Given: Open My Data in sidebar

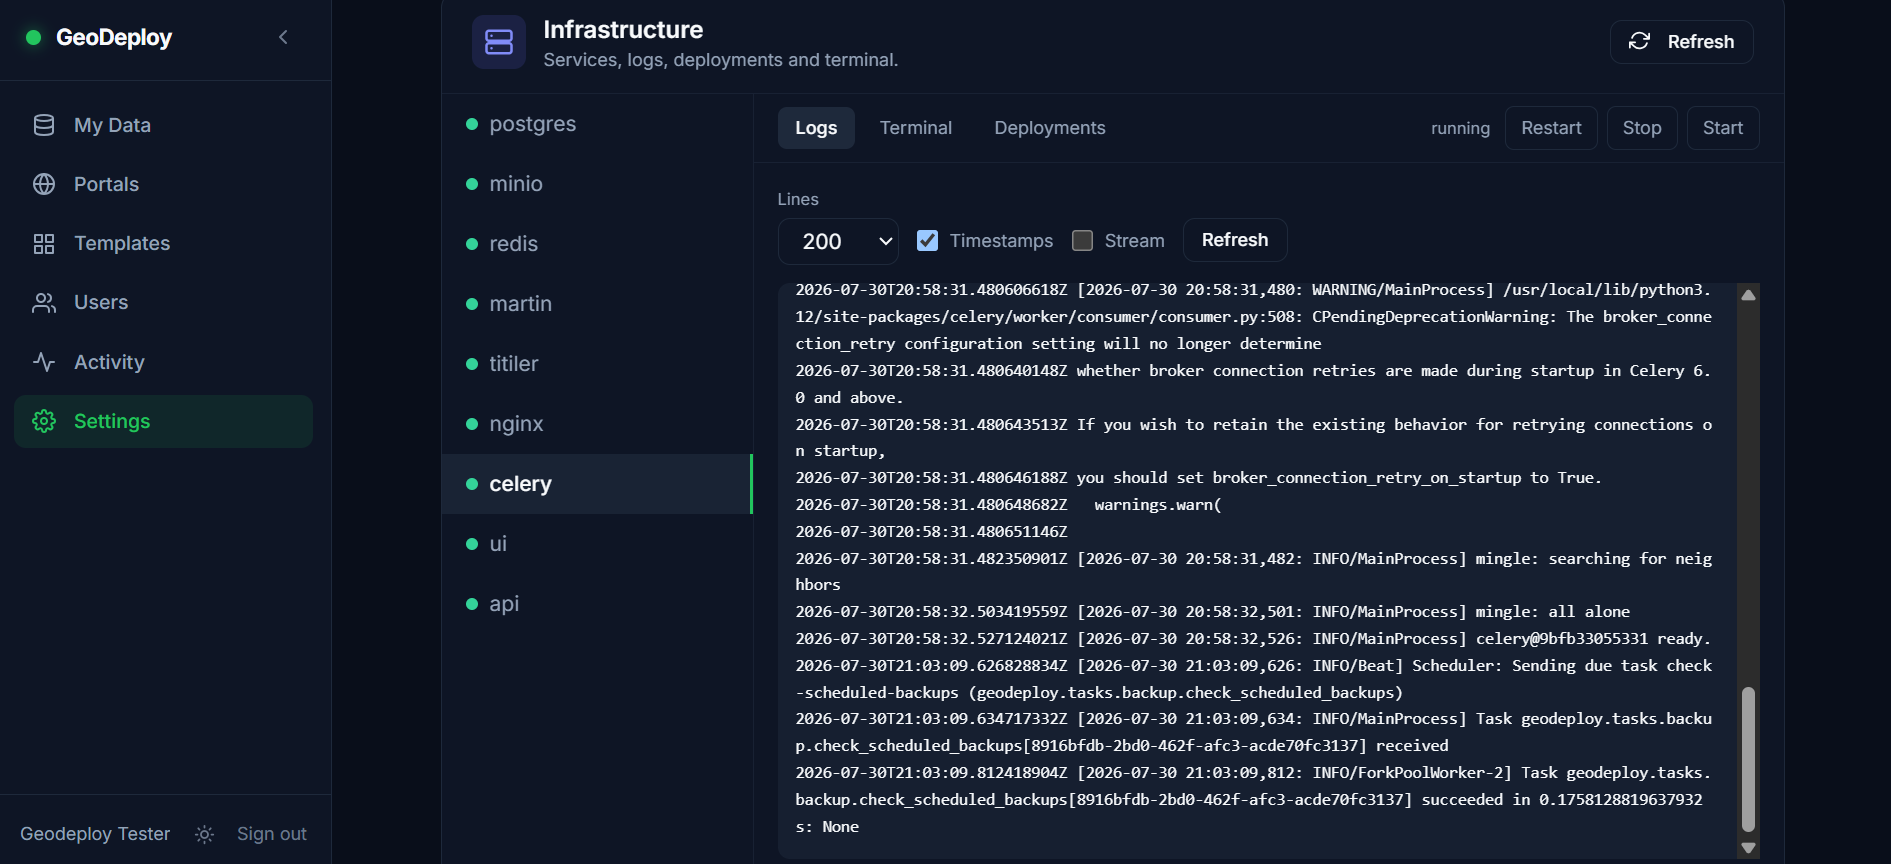Looking at the screenshot, I should (164, 125).
